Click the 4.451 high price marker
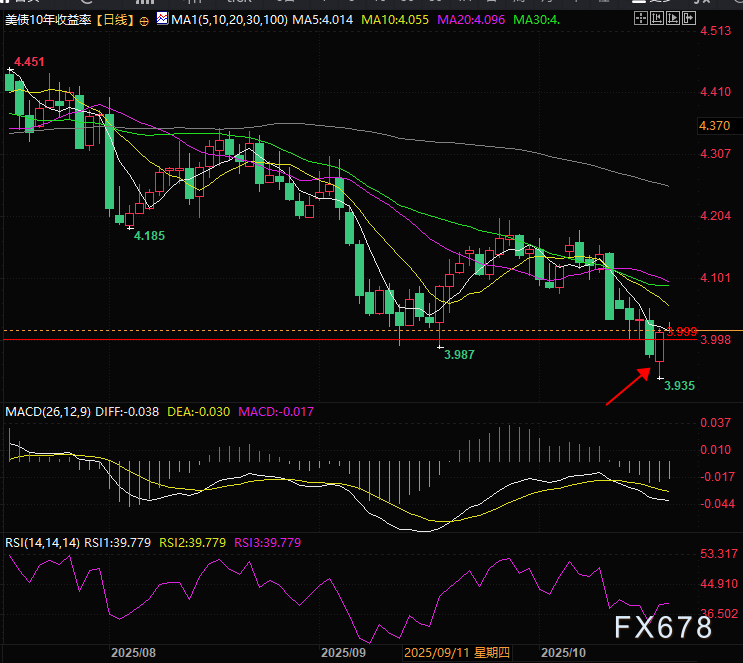The height and width of the screenshot is (663, 743). pyautogui.click(x=30, y=62)
